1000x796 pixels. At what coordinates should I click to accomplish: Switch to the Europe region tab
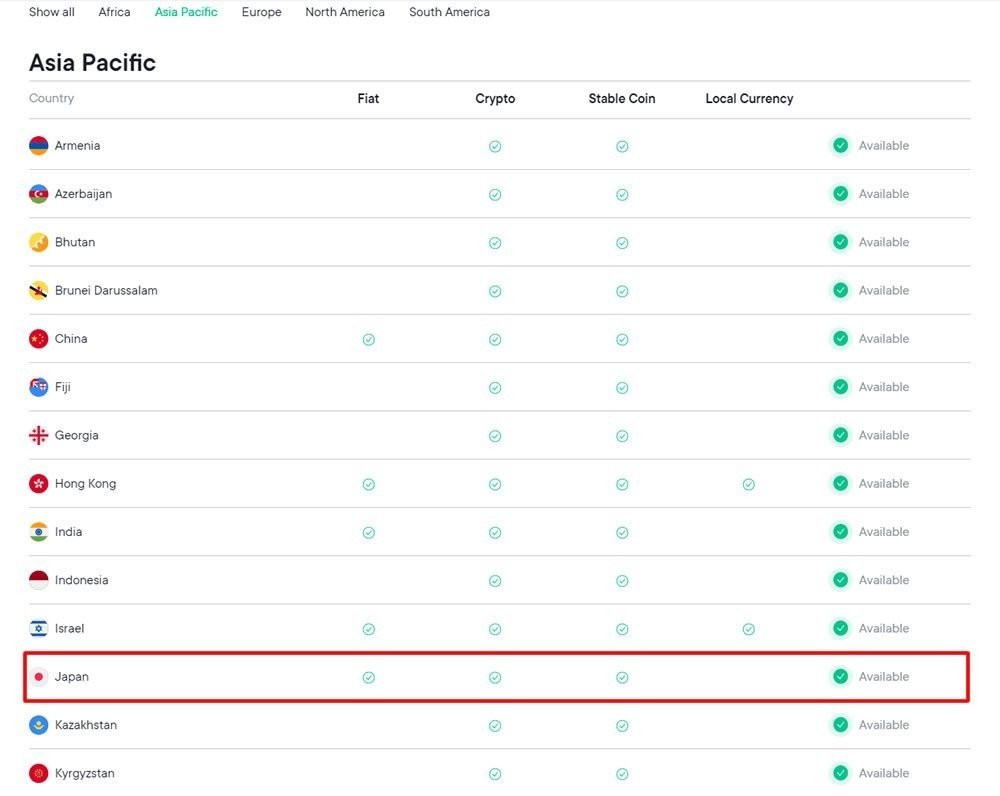(261, 12)
